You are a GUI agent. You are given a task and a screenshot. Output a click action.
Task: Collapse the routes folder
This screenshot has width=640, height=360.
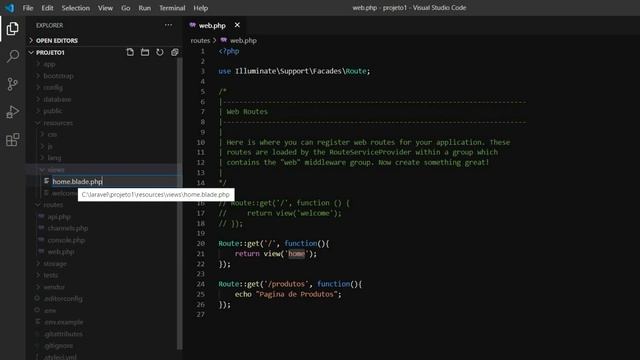[x=53, y=204]
